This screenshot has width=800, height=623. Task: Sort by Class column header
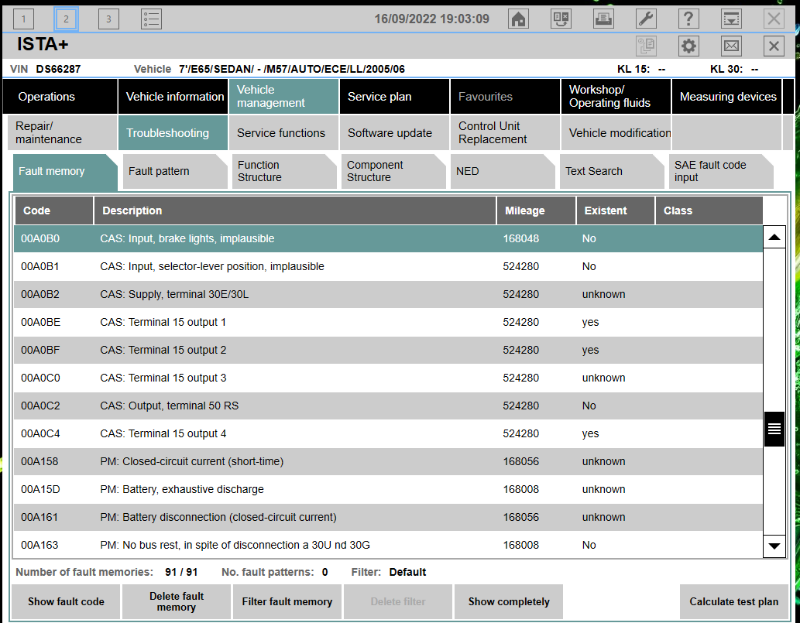click(709, 211)
